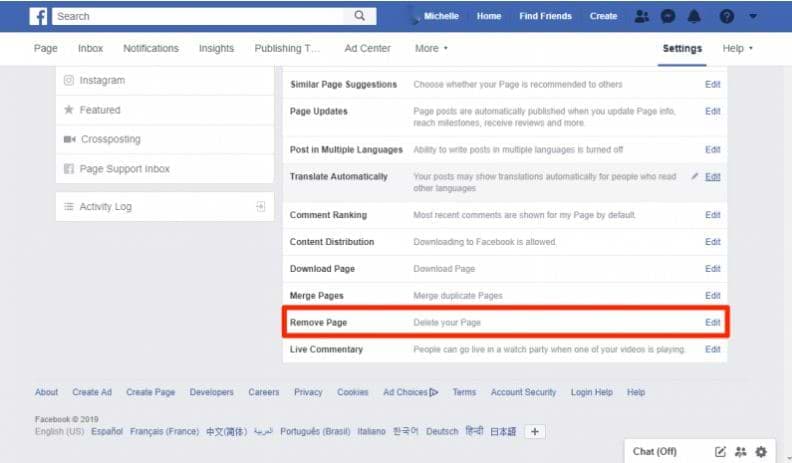Select Featured in settings sidebar

coord(165,110)
